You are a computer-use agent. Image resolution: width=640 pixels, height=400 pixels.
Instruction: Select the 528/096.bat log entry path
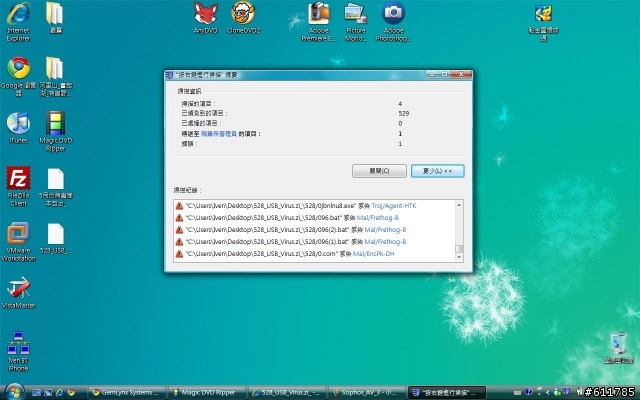coord(264,218)
